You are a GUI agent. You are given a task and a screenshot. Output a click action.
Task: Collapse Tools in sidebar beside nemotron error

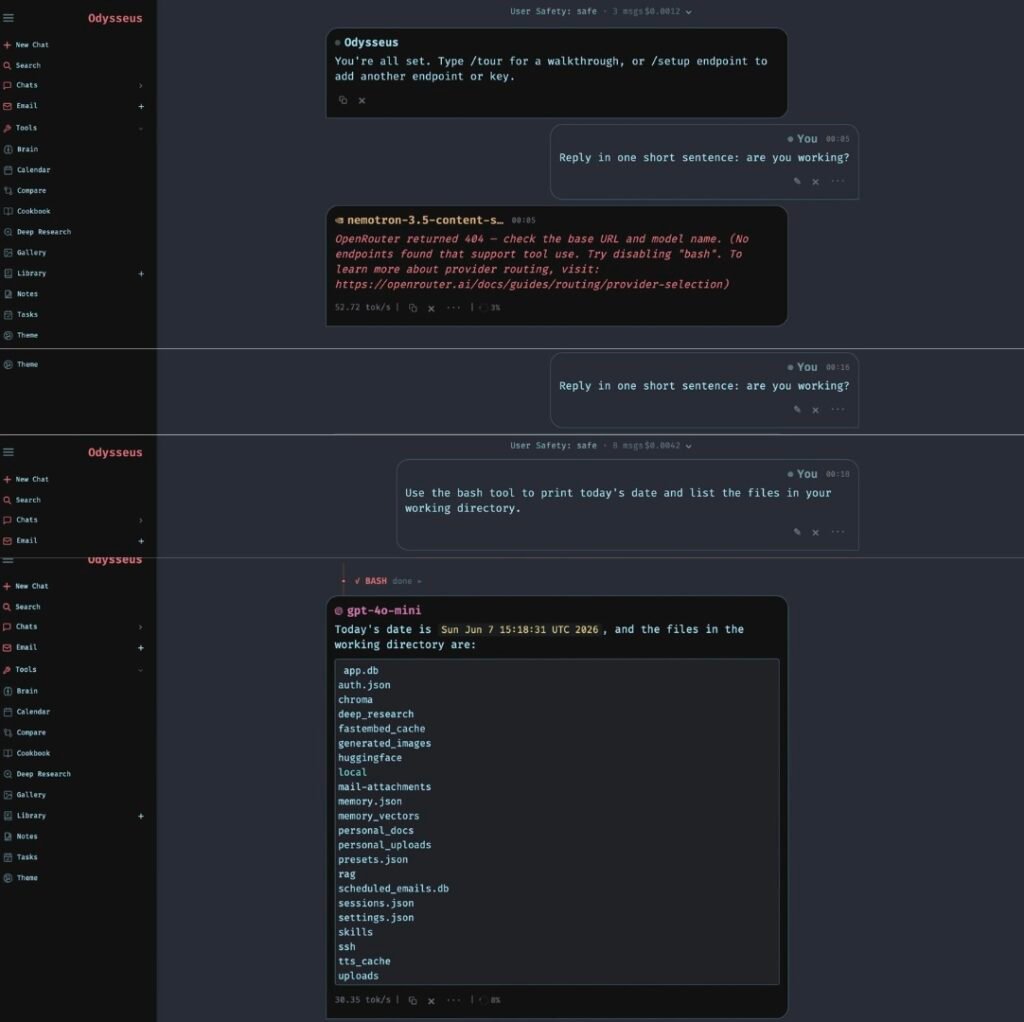point(140,128)
